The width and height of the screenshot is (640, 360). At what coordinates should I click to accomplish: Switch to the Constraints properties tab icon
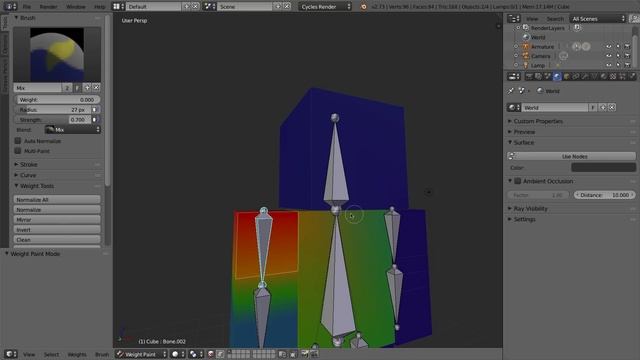click(576, 76)
